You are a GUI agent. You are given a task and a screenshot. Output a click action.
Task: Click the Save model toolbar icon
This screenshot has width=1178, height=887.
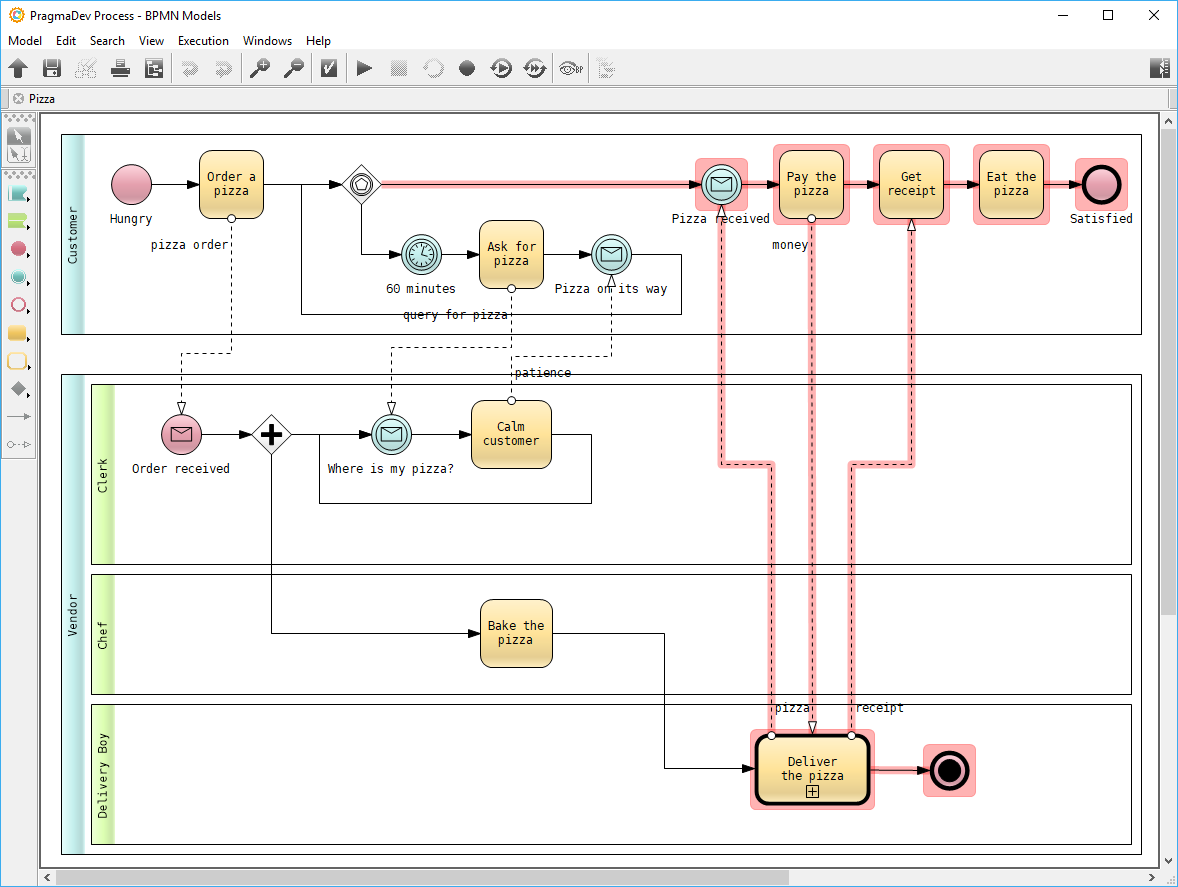(52, 68)
